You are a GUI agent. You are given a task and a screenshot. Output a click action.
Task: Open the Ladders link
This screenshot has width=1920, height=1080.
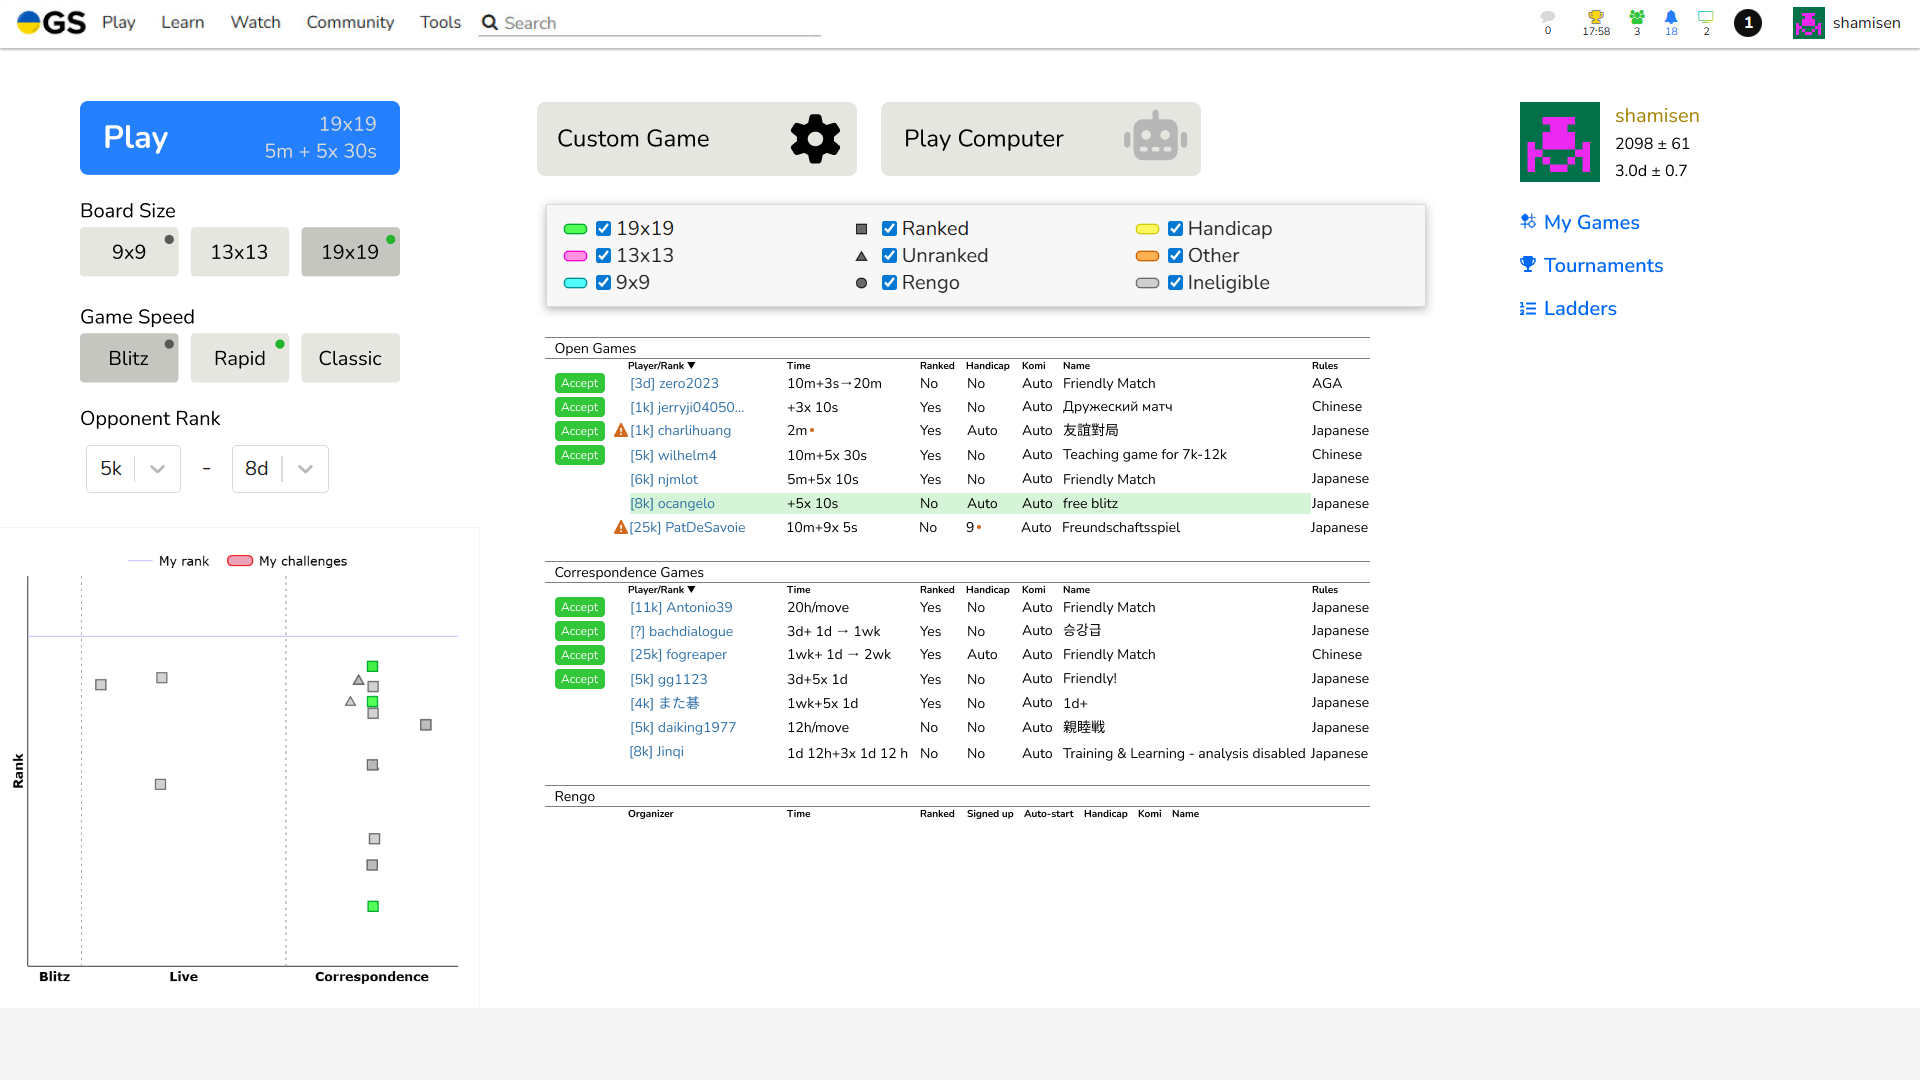(1579, 309)
